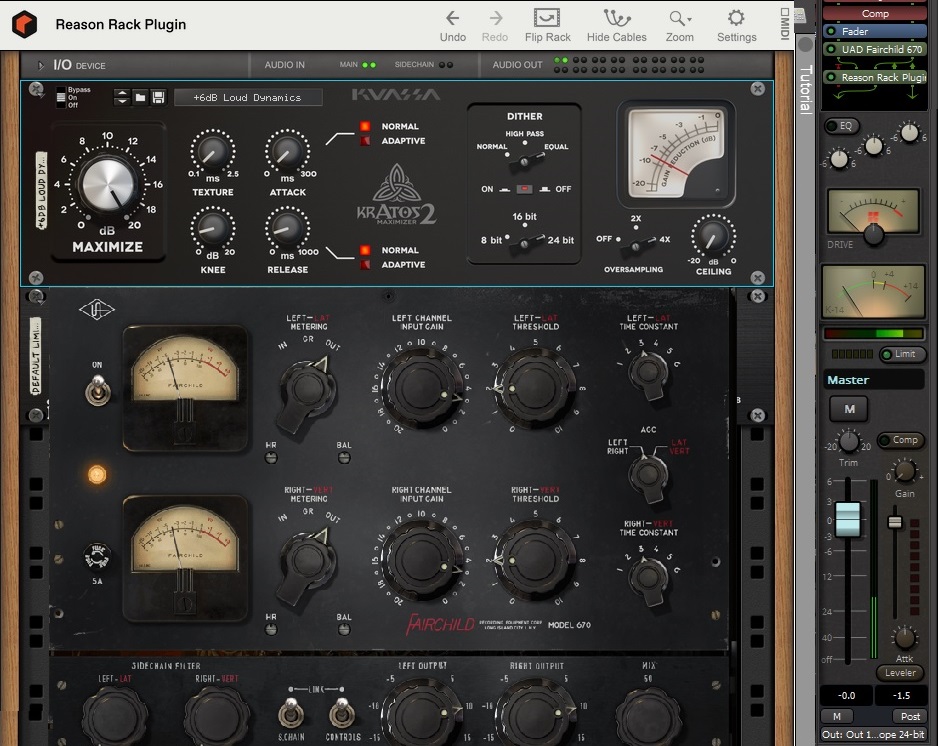The image size is (938, 746).
Task: Click the Reason logo icon
Action: [25, 25]
